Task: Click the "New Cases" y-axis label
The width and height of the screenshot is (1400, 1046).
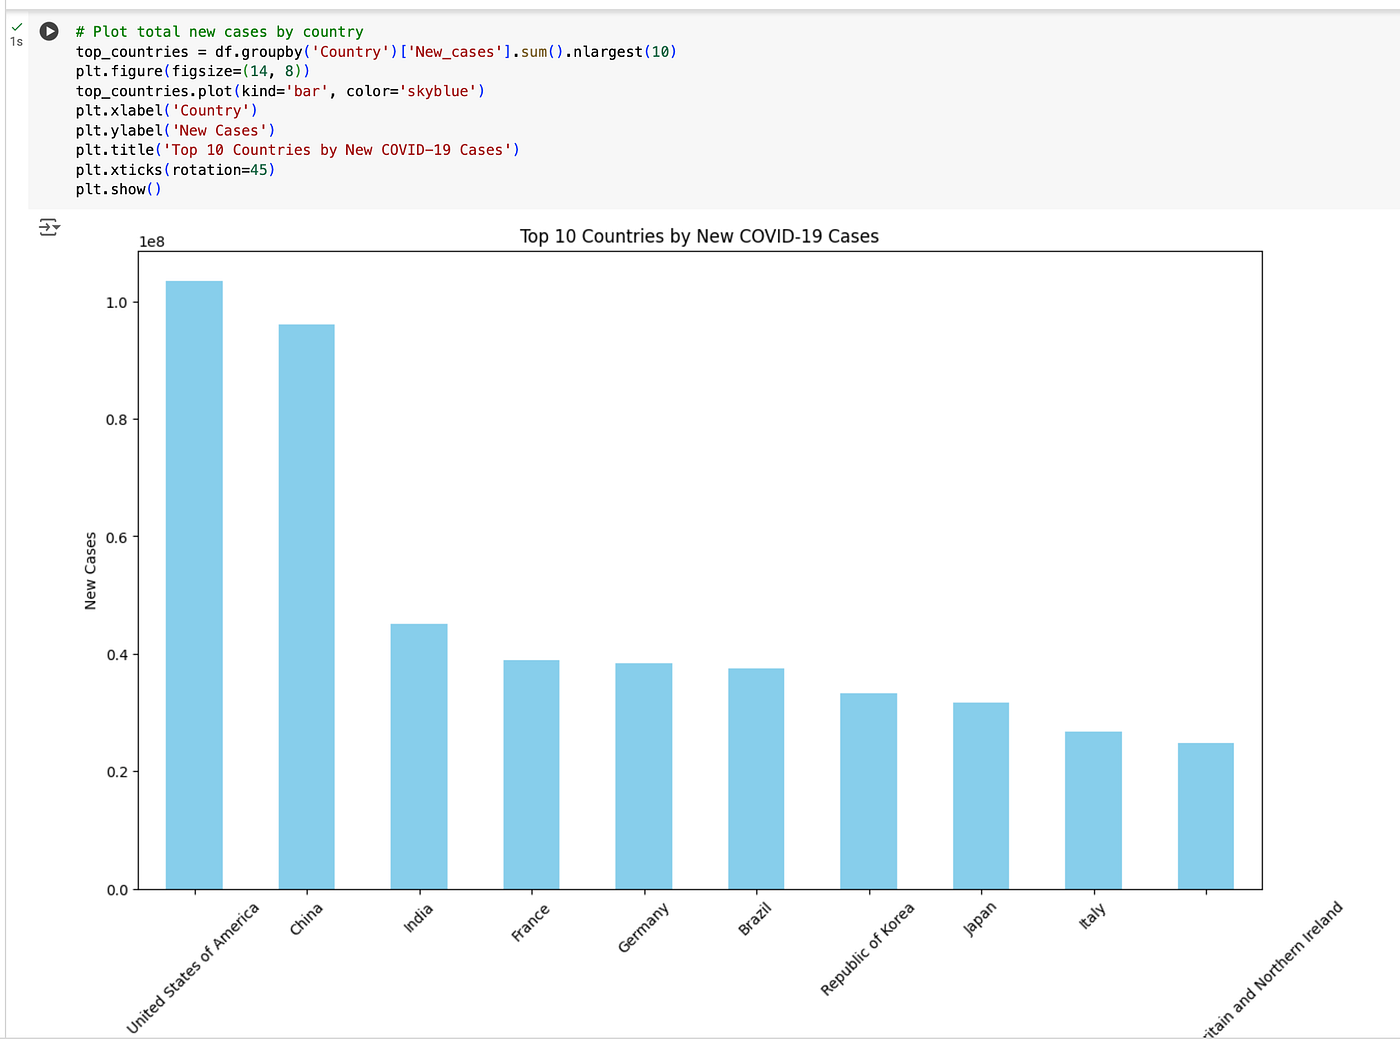Action: point(90,569)
